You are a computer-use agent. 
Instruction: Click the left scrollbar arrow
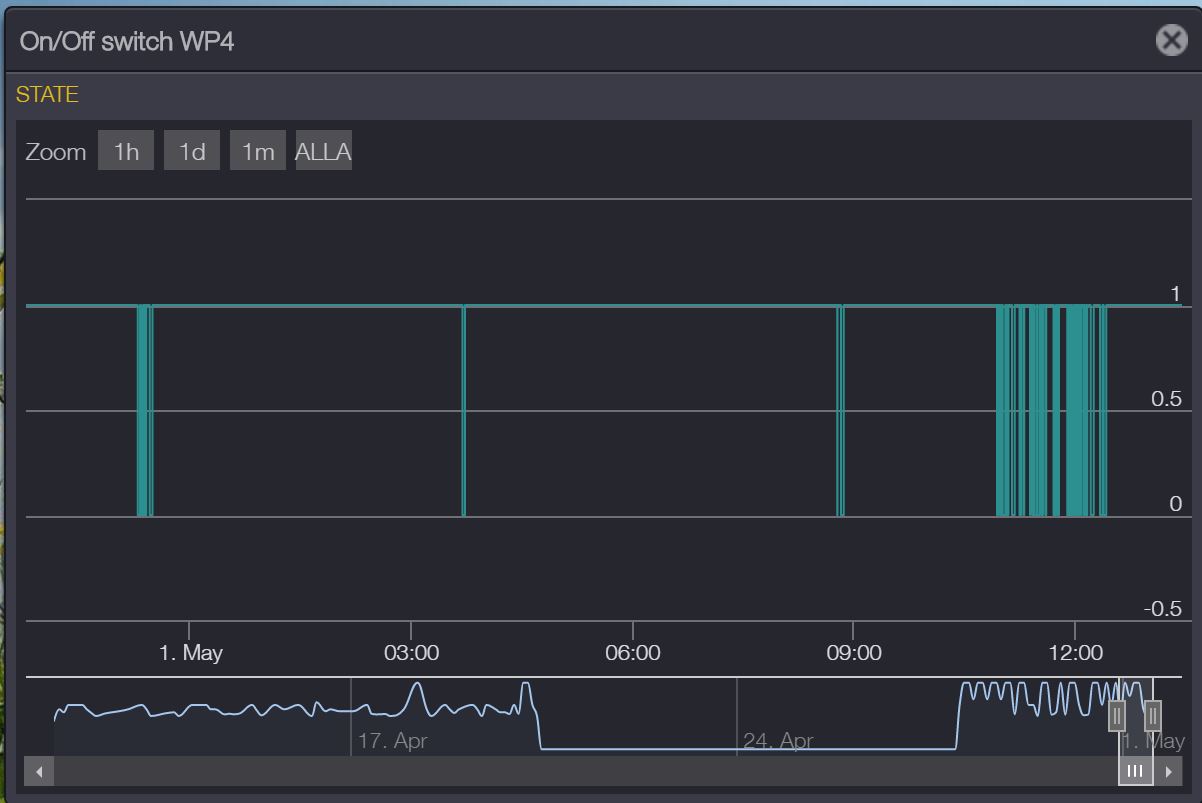(x=40, y=771)
